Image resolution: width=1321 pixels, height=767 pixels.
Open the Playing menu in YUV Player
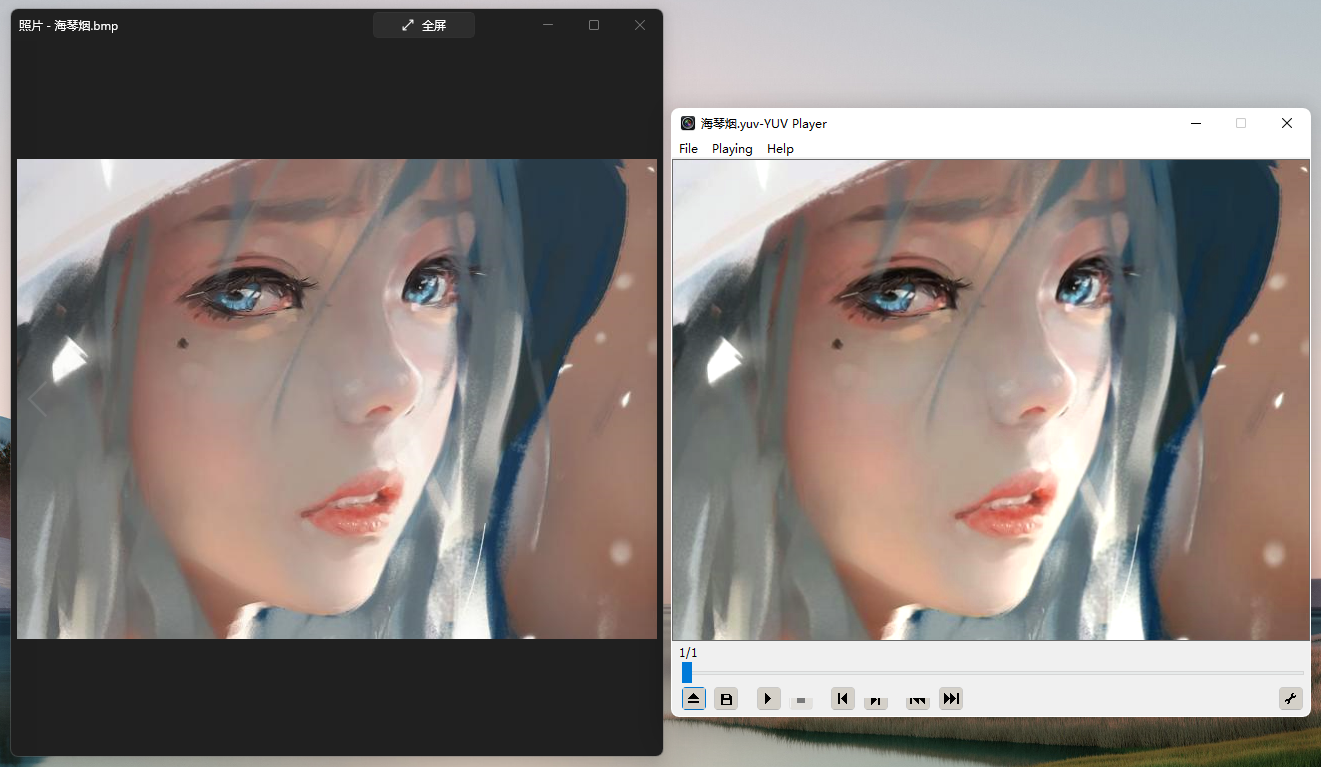(x=732, y=148)
